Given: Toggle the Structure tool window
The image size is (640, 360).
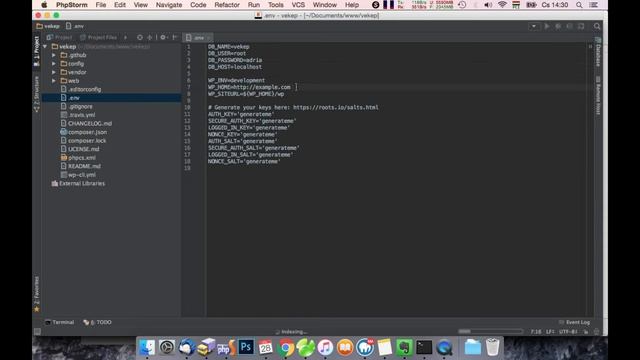Looking at the screenshot, I should (x=37, y=94).
